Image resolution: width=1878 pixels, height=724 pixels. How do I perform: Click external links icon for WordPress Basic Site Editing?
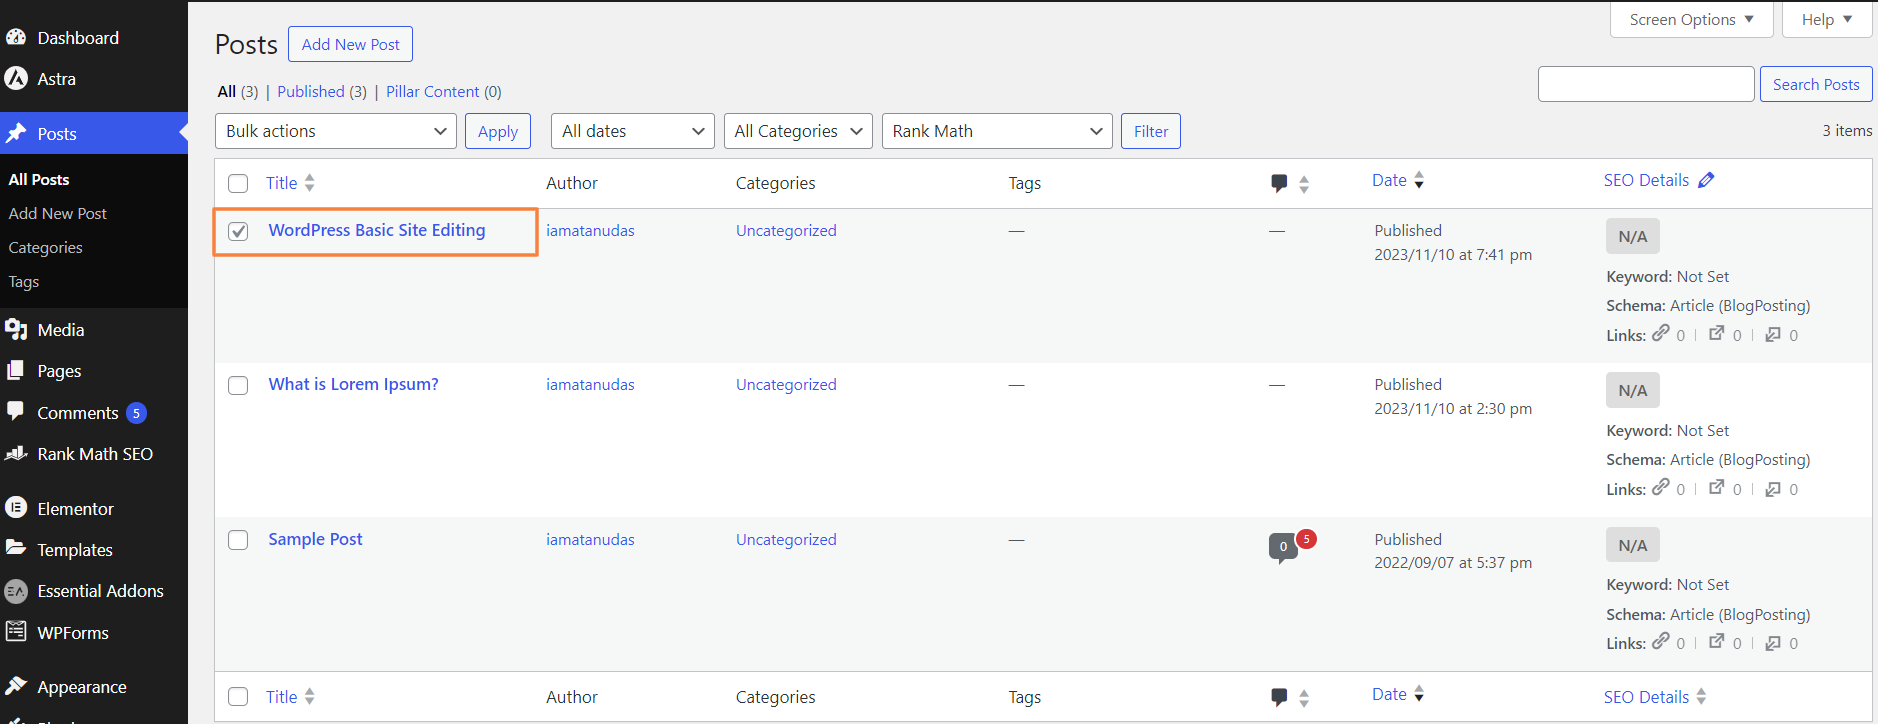tap(1717, 333)
